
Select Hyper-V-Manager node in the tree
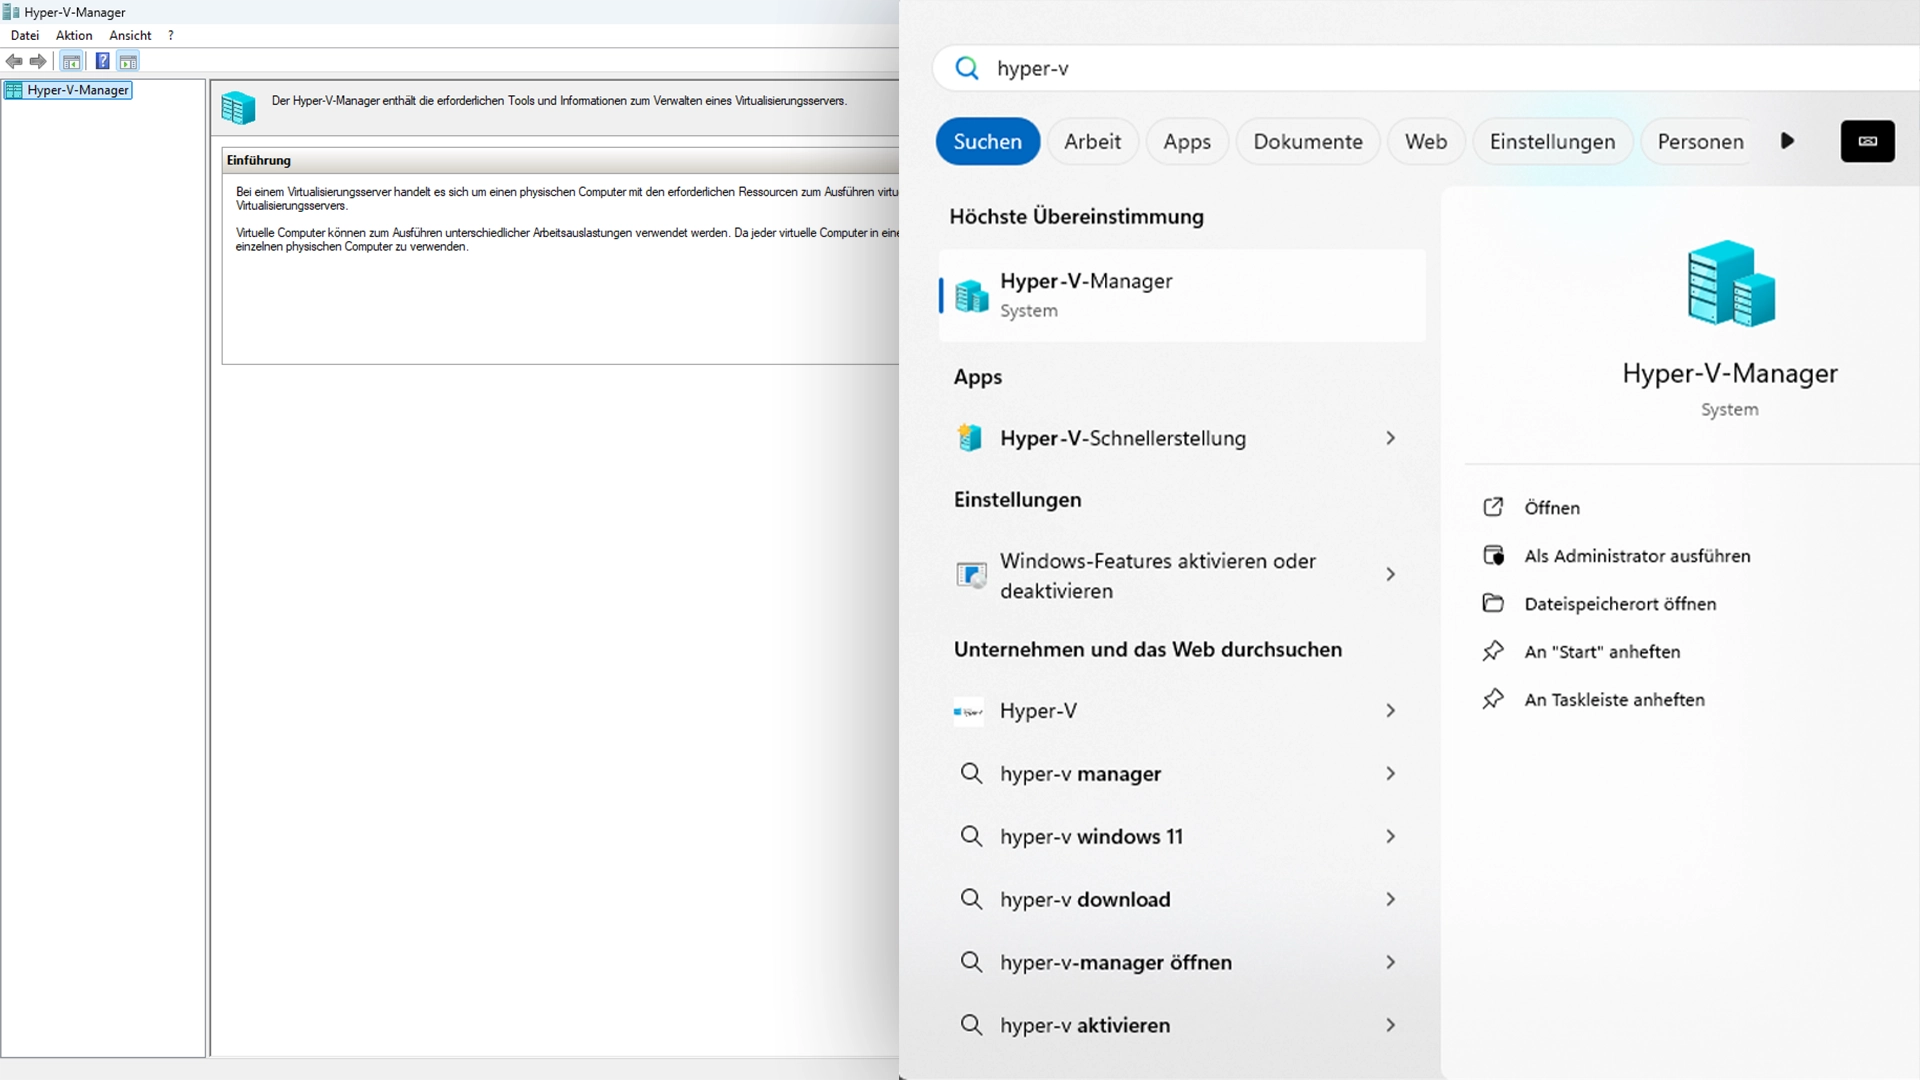(69, 90)
